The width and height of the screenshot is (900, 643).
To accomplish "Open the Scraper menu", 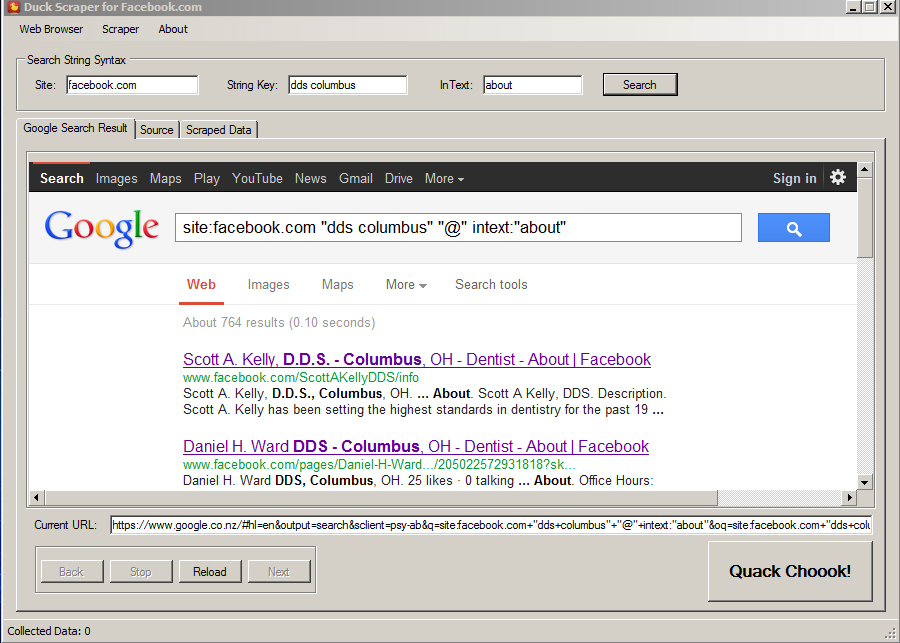I will (x=121, y=29).
